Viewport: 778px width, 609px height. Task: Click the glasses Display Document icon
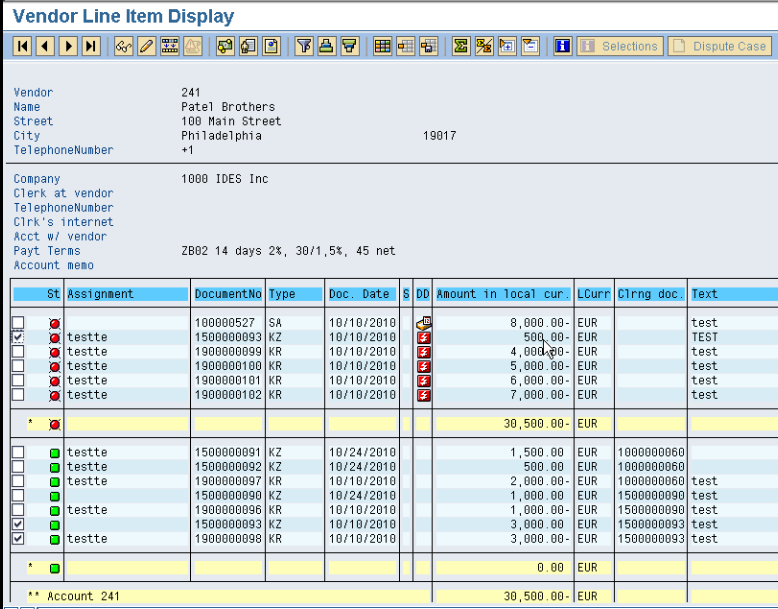pyautogui.click(x=124, y=46)
